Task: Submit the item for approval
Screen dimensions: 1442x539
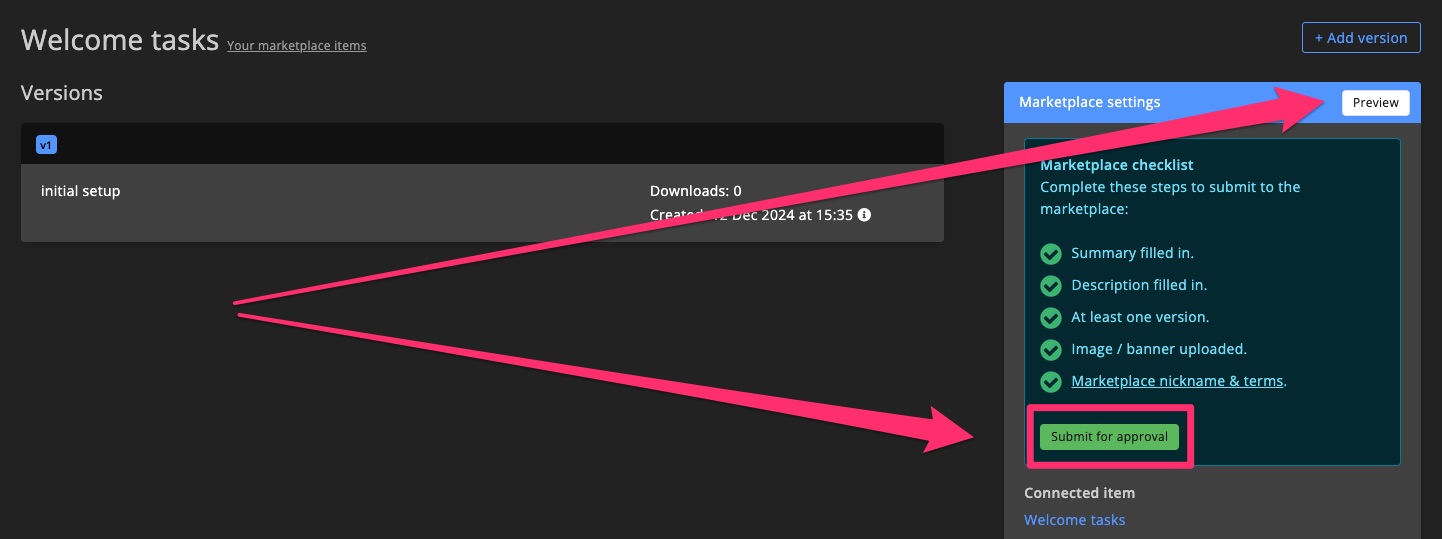Action: click(x=1109, y=437)
